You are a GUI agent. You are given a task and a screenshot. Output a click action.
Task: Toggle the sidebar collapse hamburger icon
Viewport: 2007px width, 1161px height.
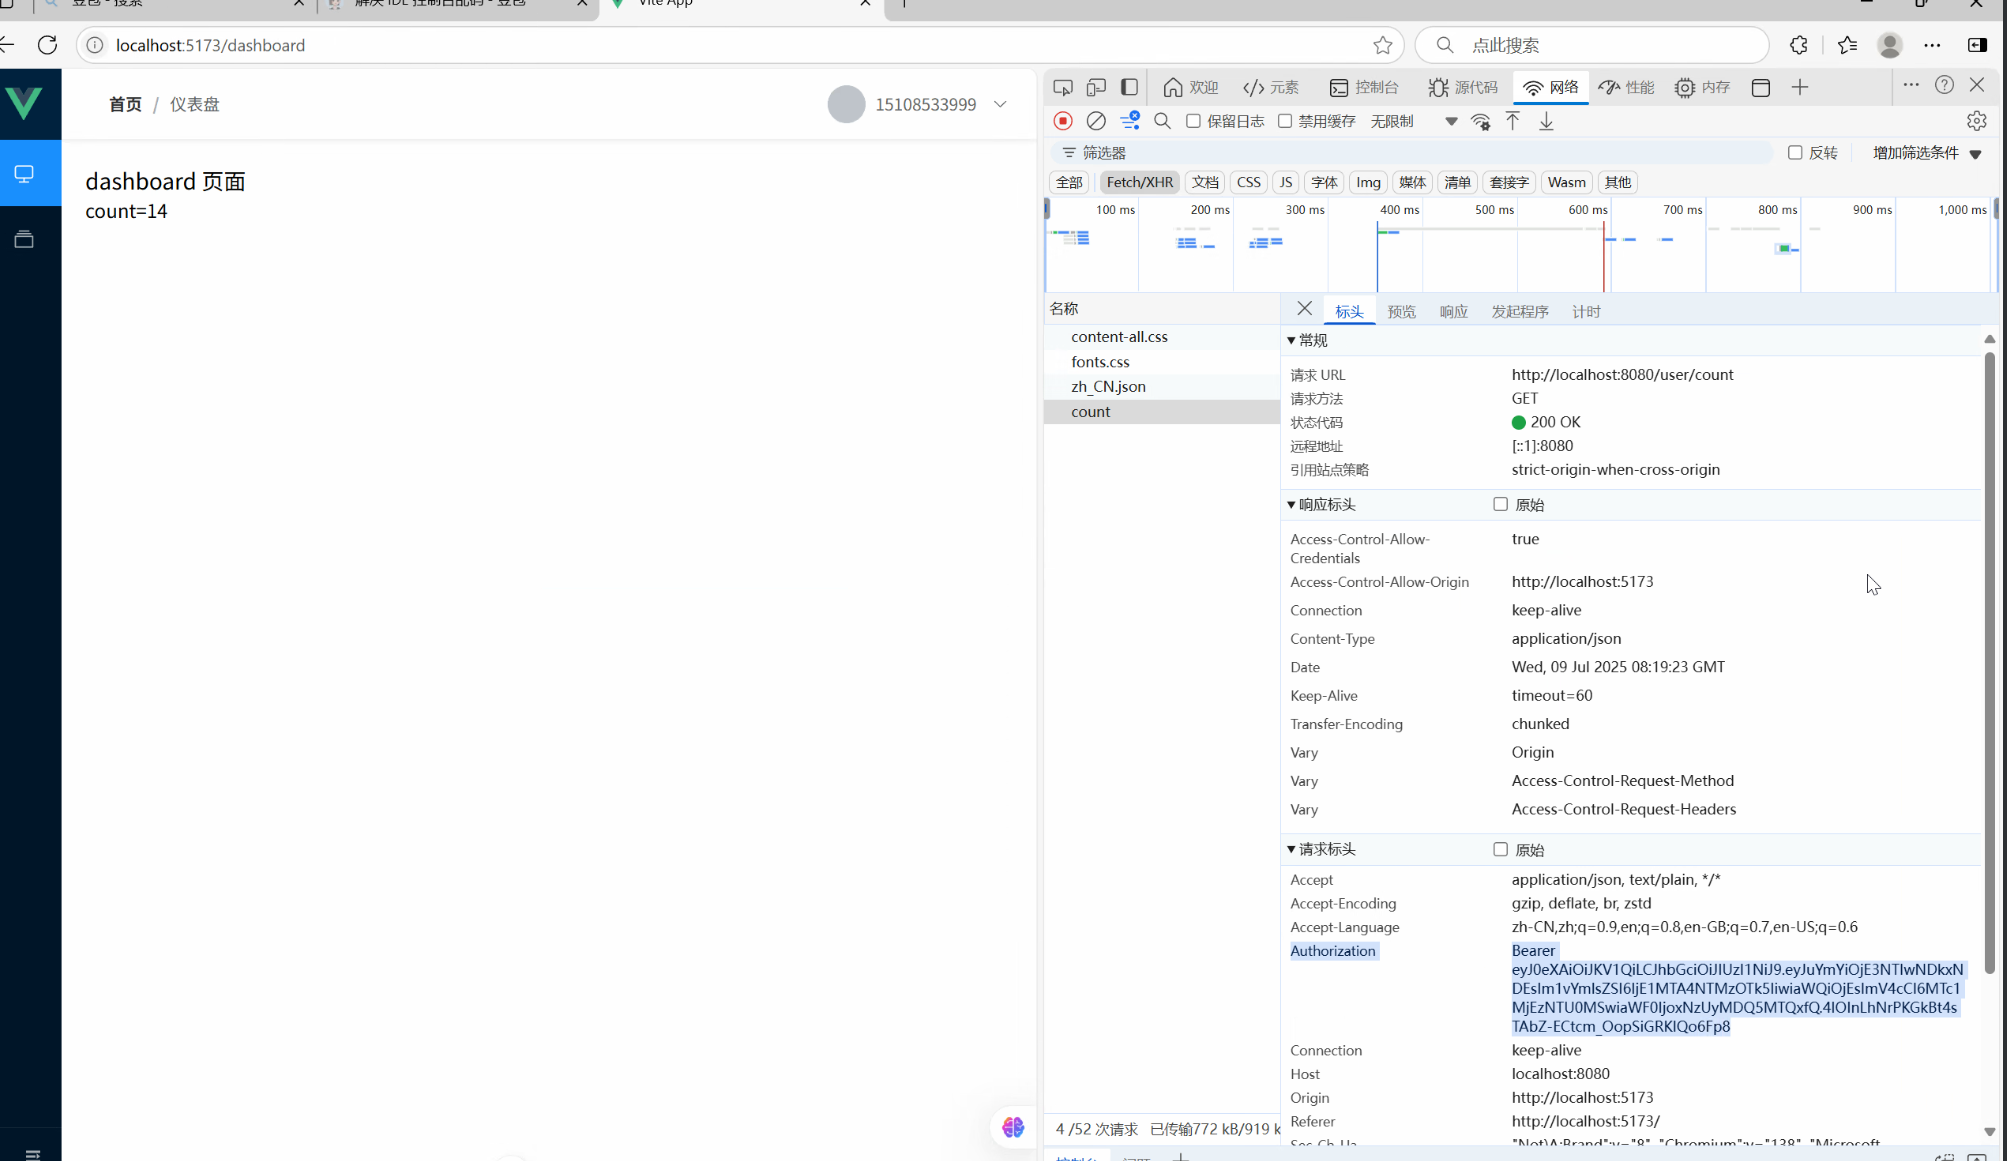[x=32, y=1153]
